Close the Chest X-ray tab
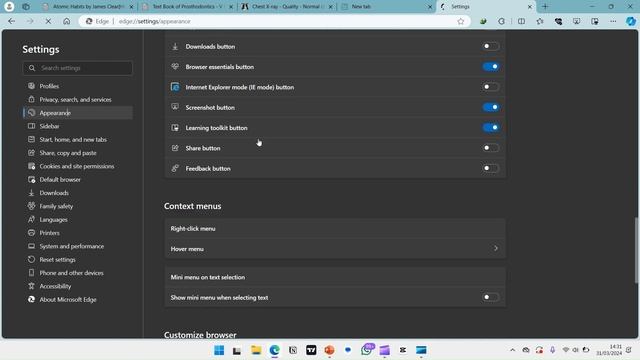Viewport: 640px width, 360px height. [331, 7]
